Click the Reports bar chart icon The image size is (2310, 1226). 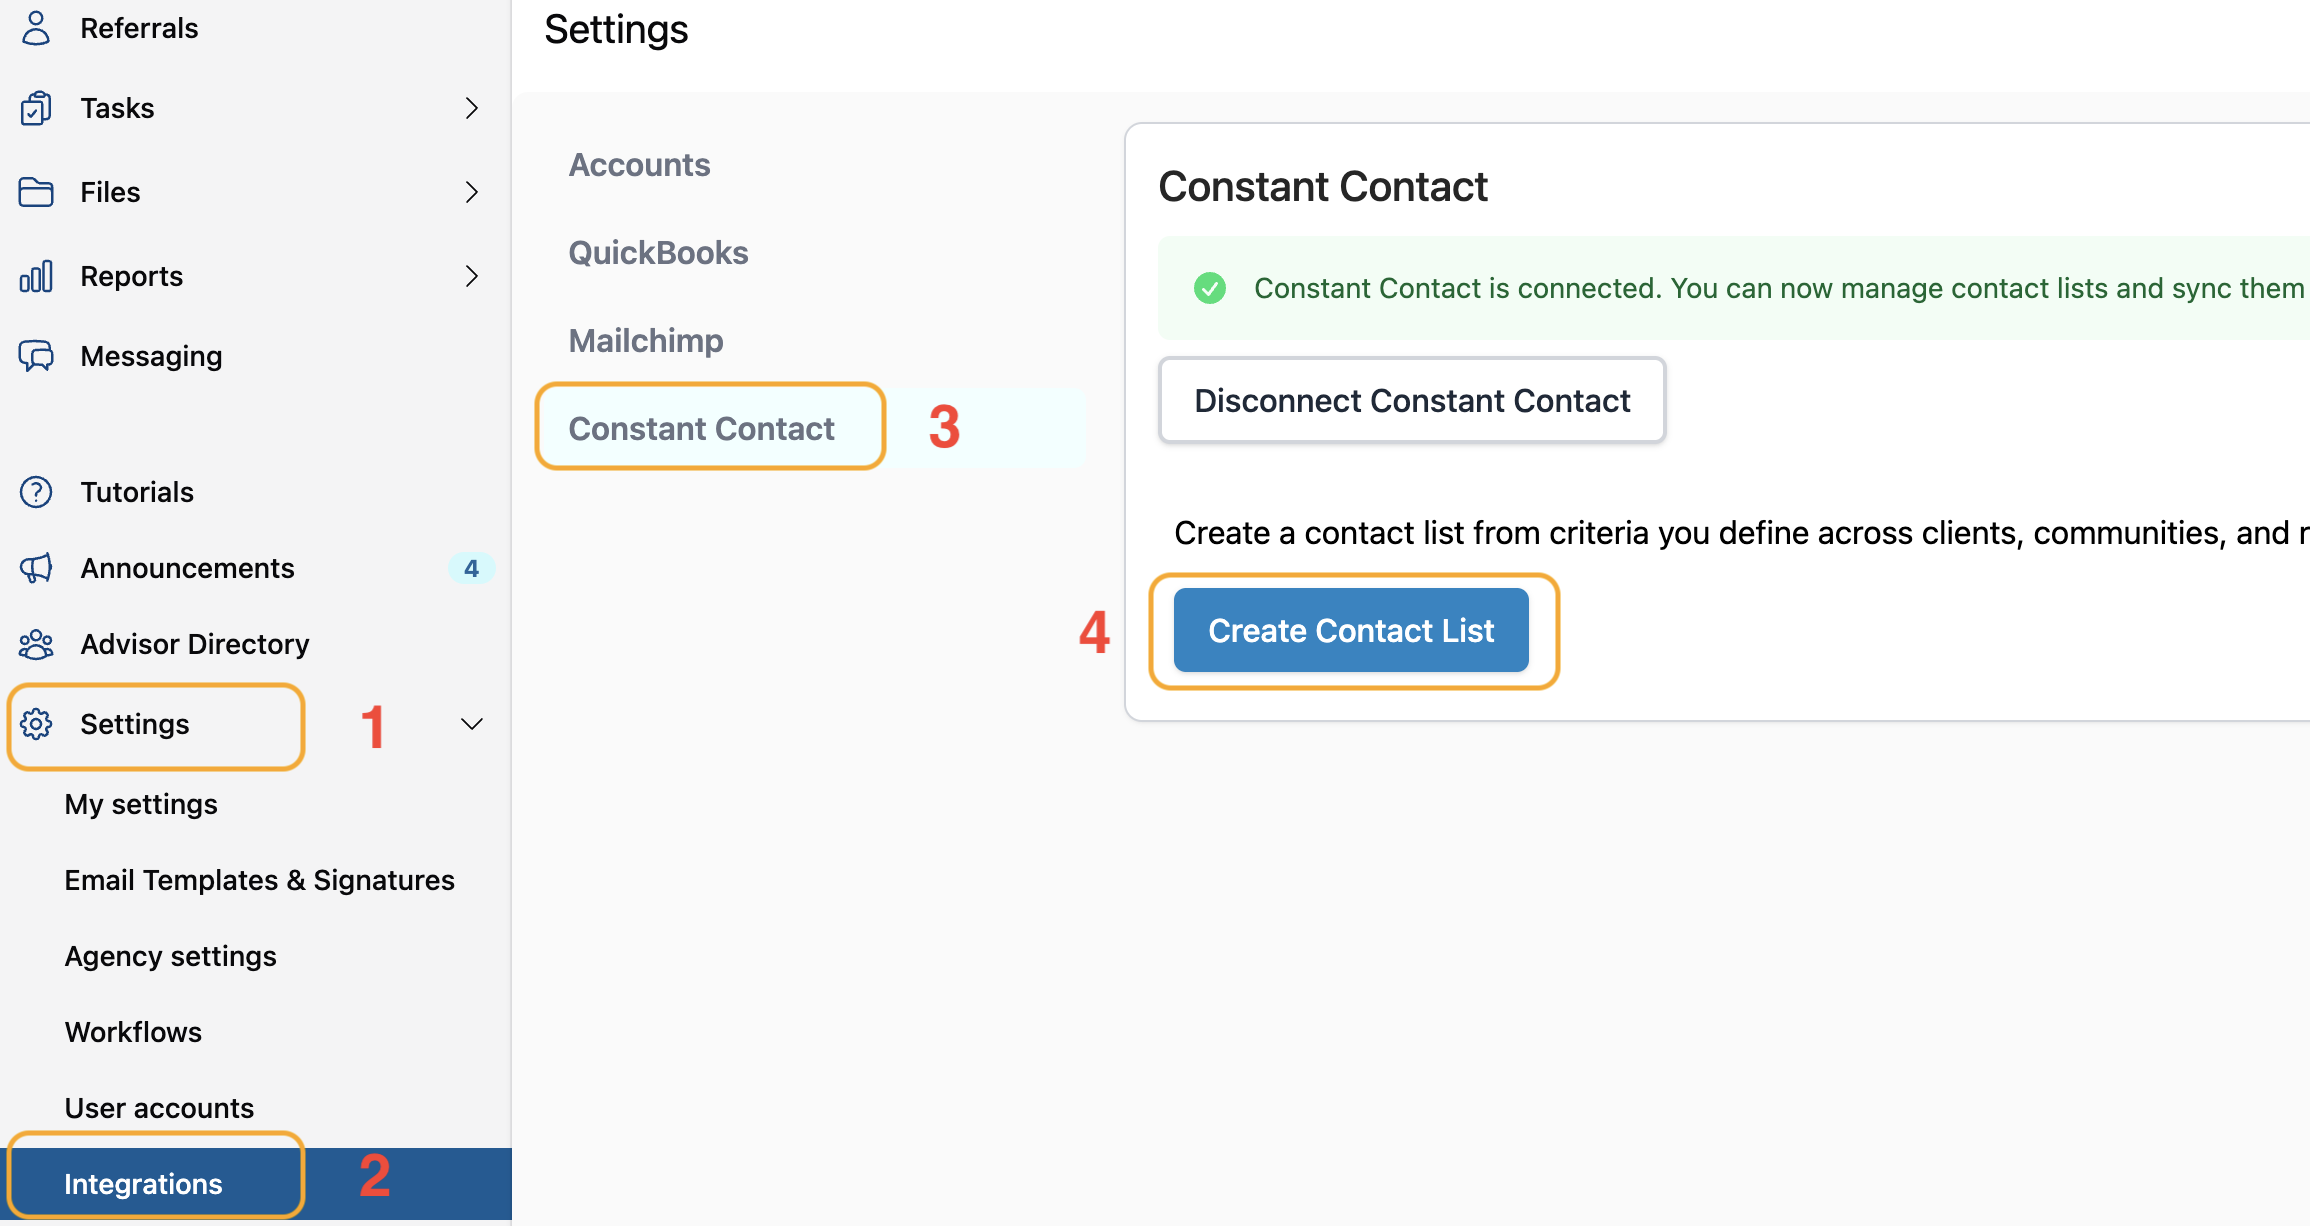click(x=36, y=276)
